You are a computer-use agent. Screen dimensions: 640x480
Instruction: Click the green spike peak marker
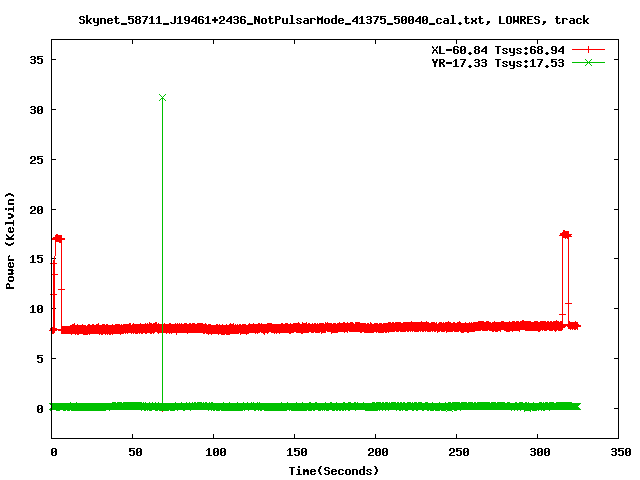tap(162, 98)
